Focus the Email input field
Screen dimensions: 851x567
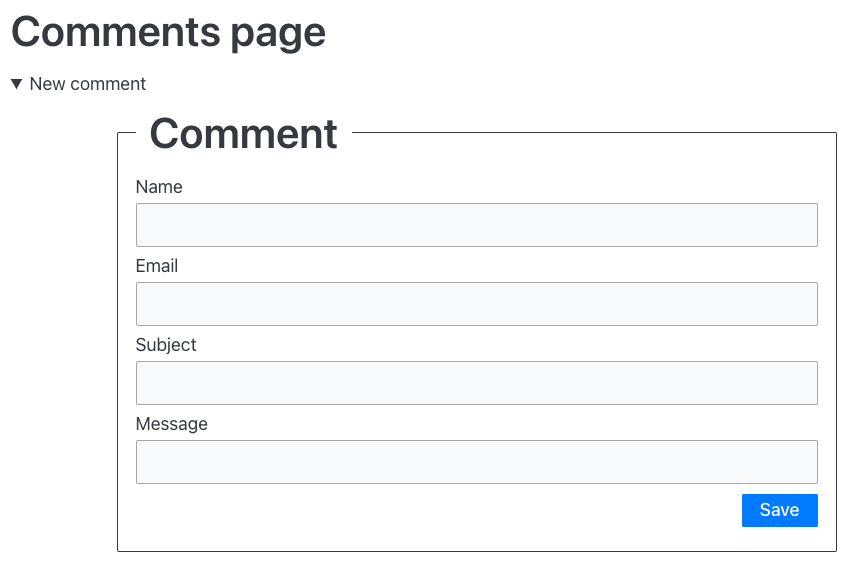(477, 304)
